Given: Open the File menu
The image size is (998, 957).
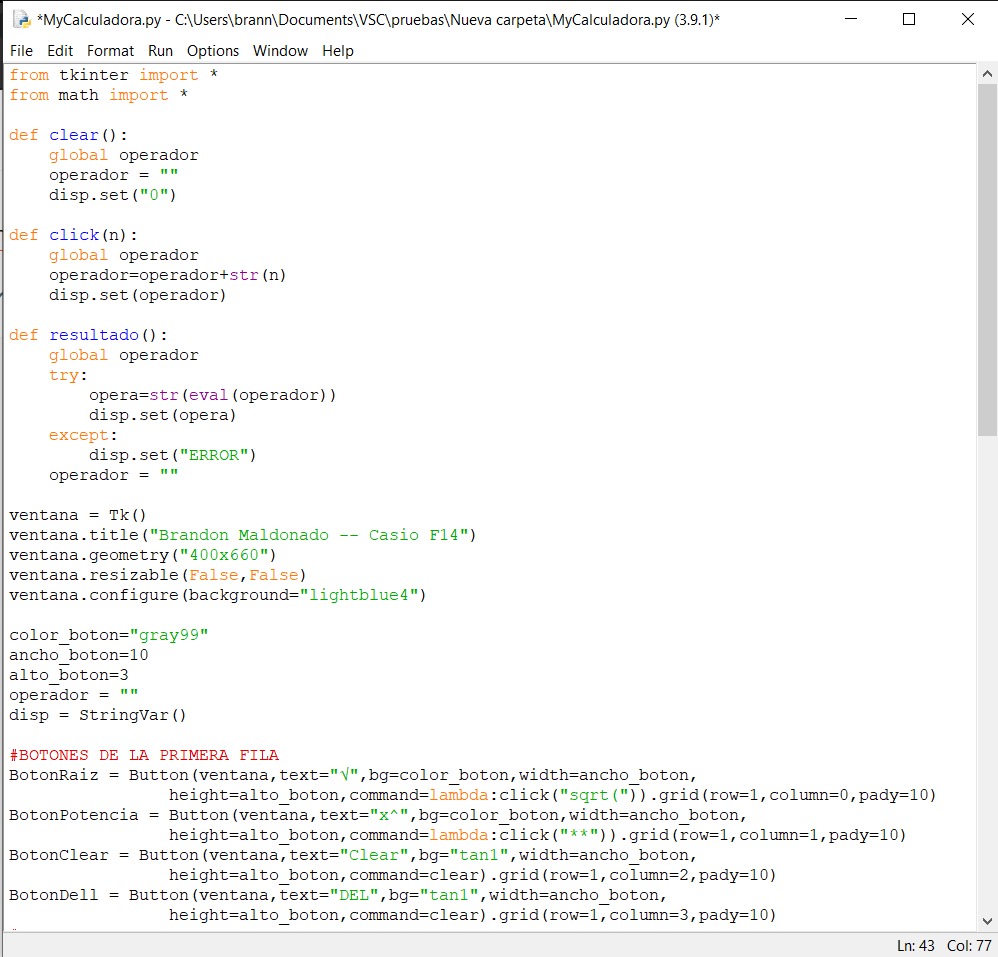Looking at the screenshot, I should pyautogui.click(x=21, y=50).
